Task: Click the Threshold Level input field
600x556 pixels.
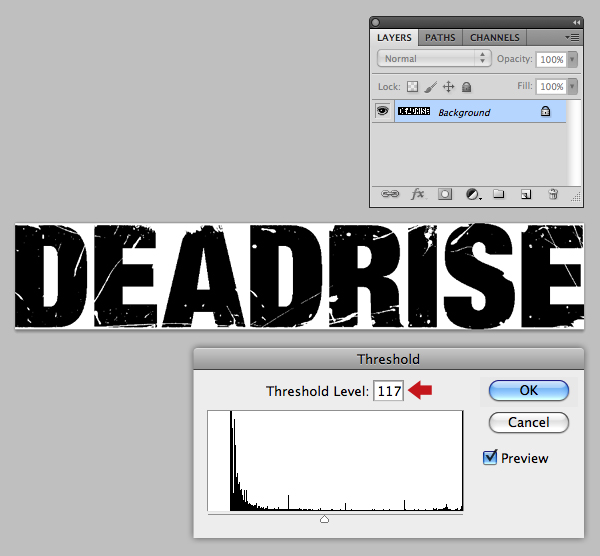Action: pos(388,391)
